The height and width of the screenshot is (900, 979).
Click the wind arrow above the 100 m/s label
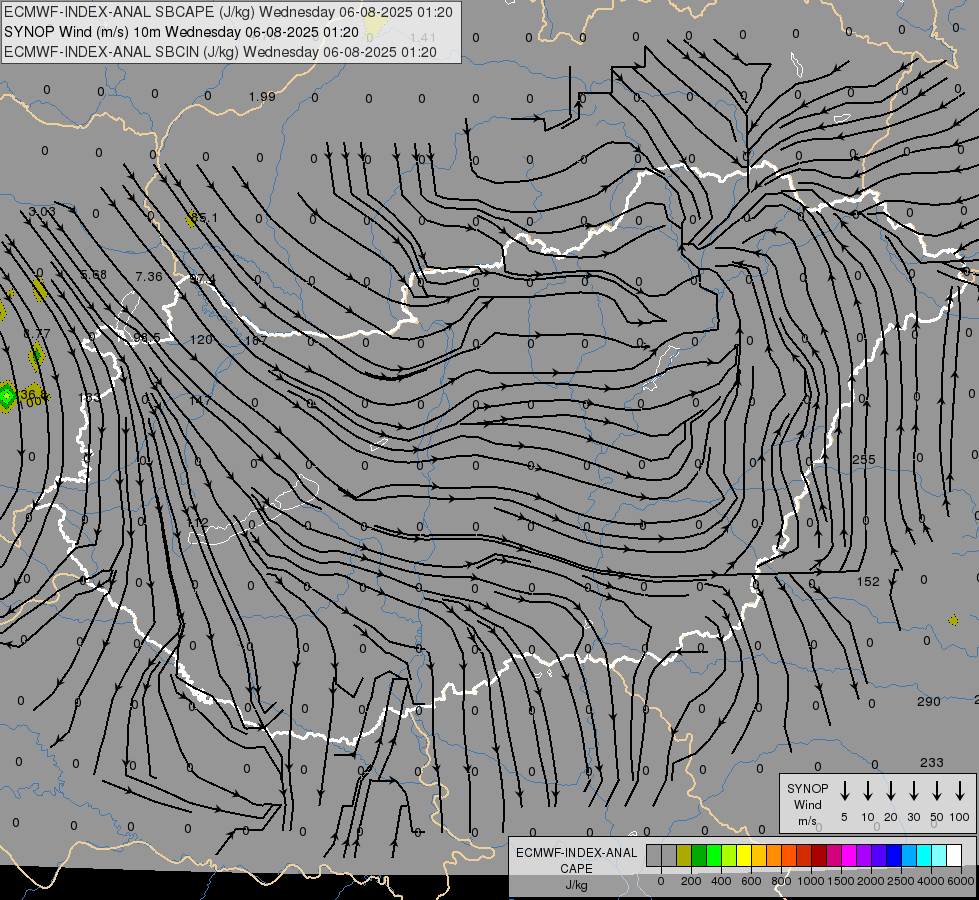960,791
